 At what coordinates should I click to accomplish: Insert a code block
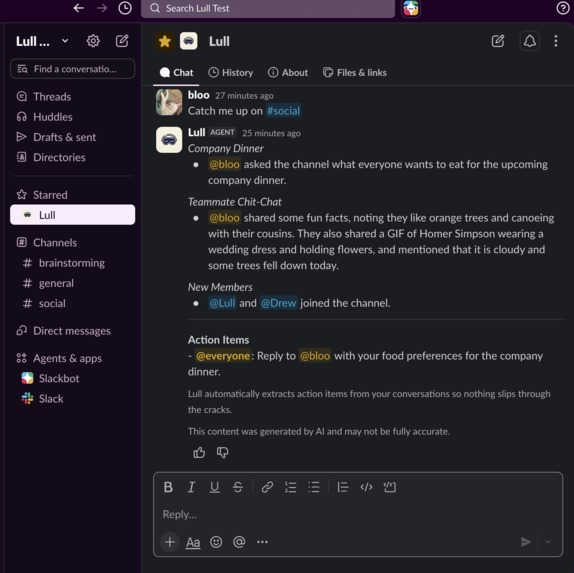coord(390,487)
